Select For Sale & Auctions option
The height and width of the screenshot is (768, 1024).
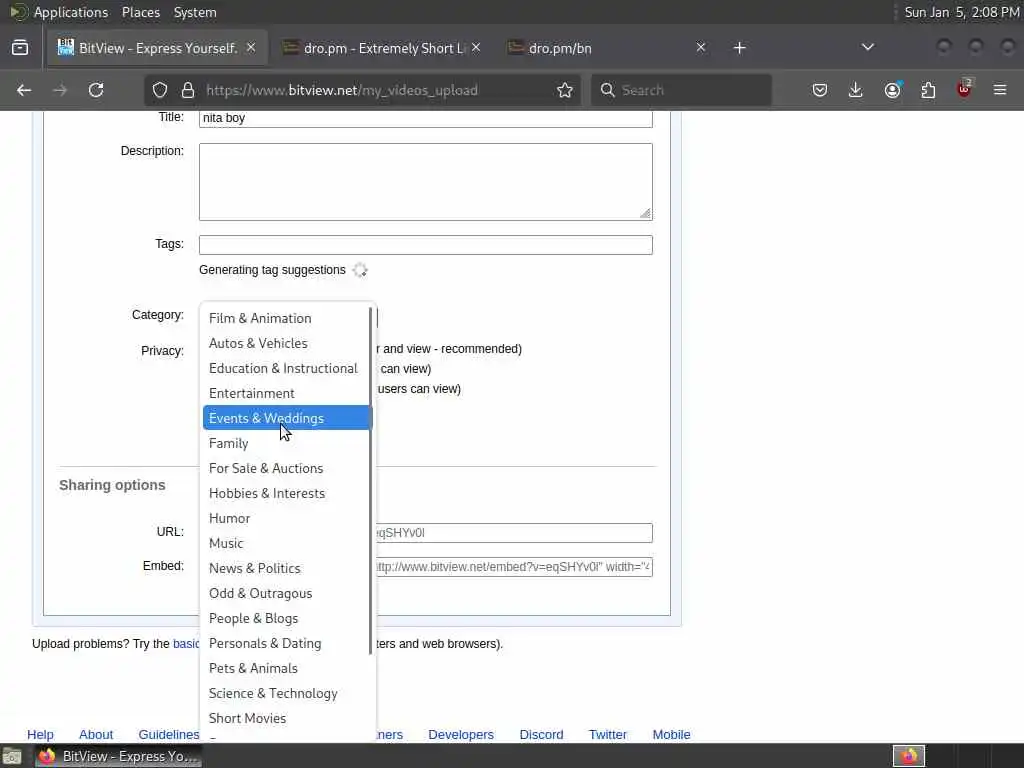click(287, 468)
